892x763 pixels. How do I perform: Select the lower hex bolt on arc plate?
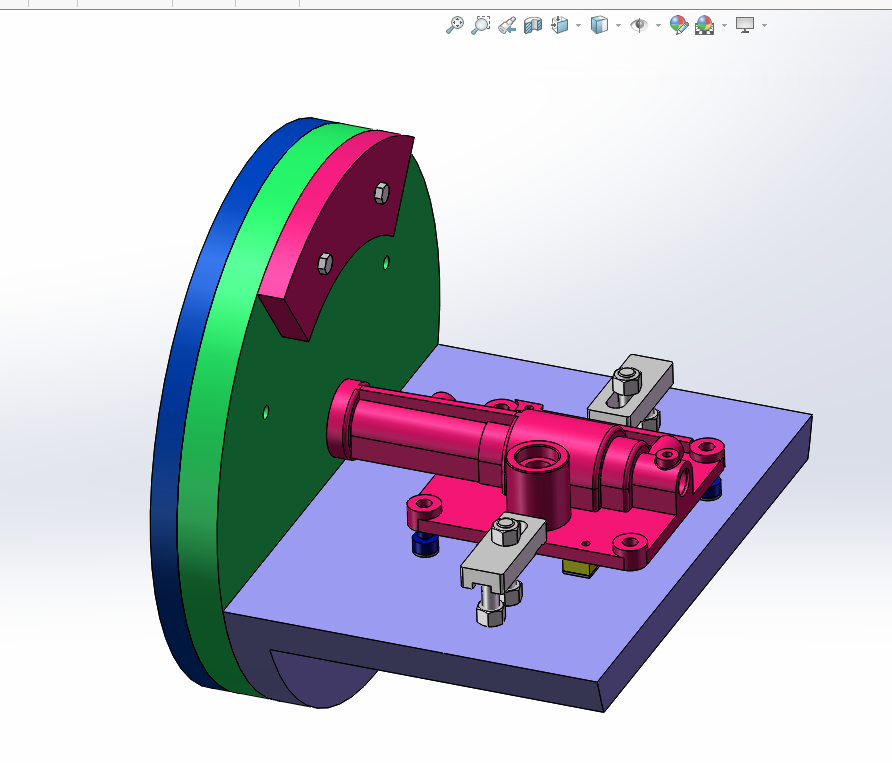324,263
